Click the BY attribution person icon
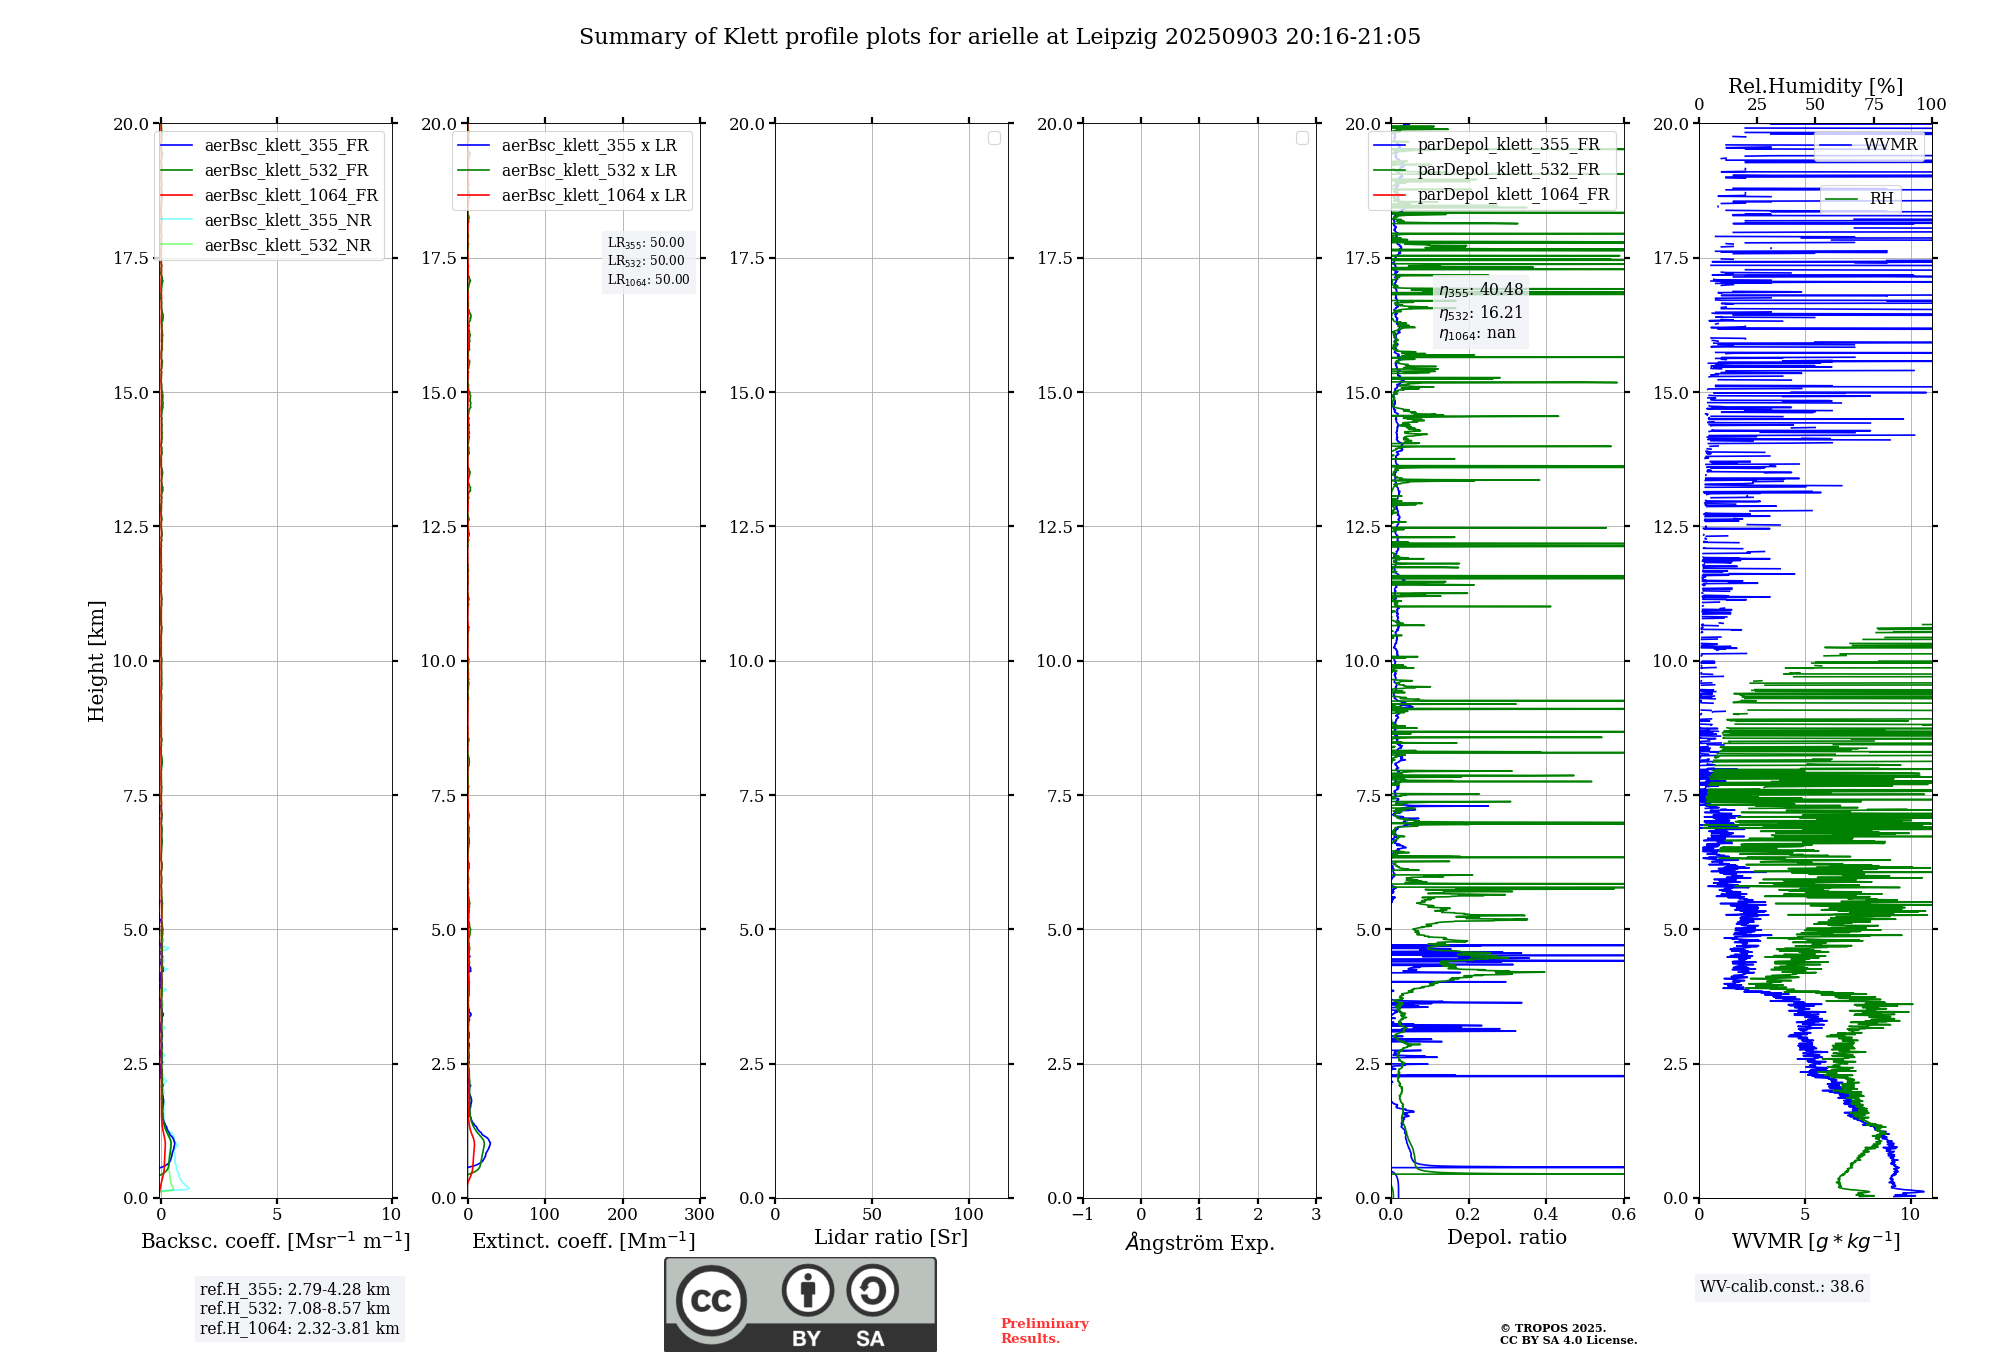This screenshot has width=2000, height=1360. coord(807,1290)
